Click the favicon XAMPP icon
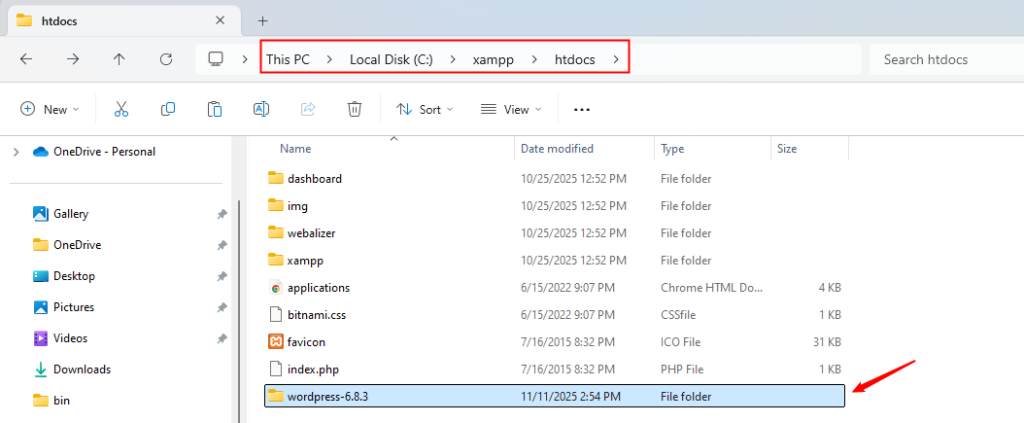This screenshot has width=1024, height=423. pos(276,341)
